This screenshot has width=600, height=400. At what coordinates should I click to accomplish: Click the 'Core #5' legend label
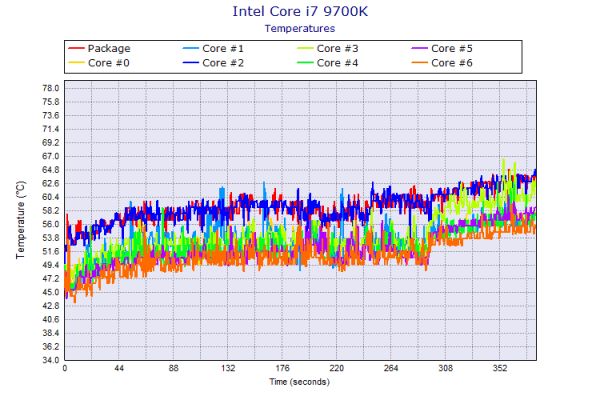[452, 49]
